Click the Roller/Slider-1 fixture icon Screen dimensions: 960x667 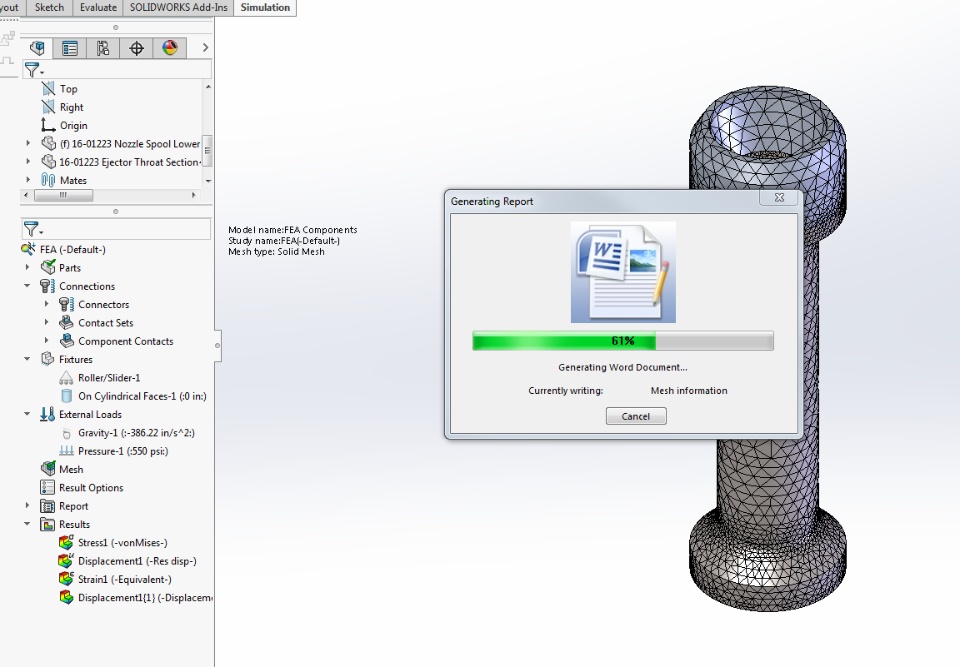point(66,378)
